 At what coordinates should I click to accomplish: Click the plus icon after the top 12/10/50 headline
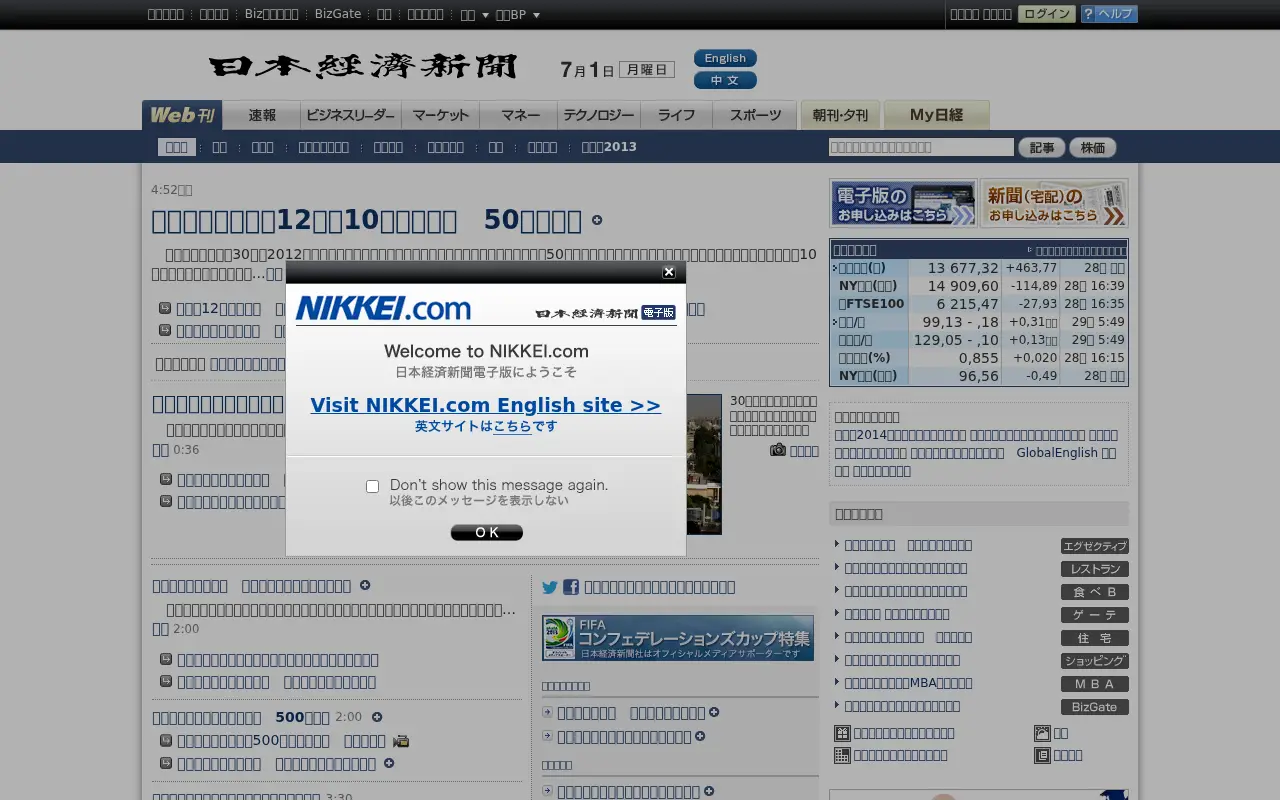tap(597, 220)
